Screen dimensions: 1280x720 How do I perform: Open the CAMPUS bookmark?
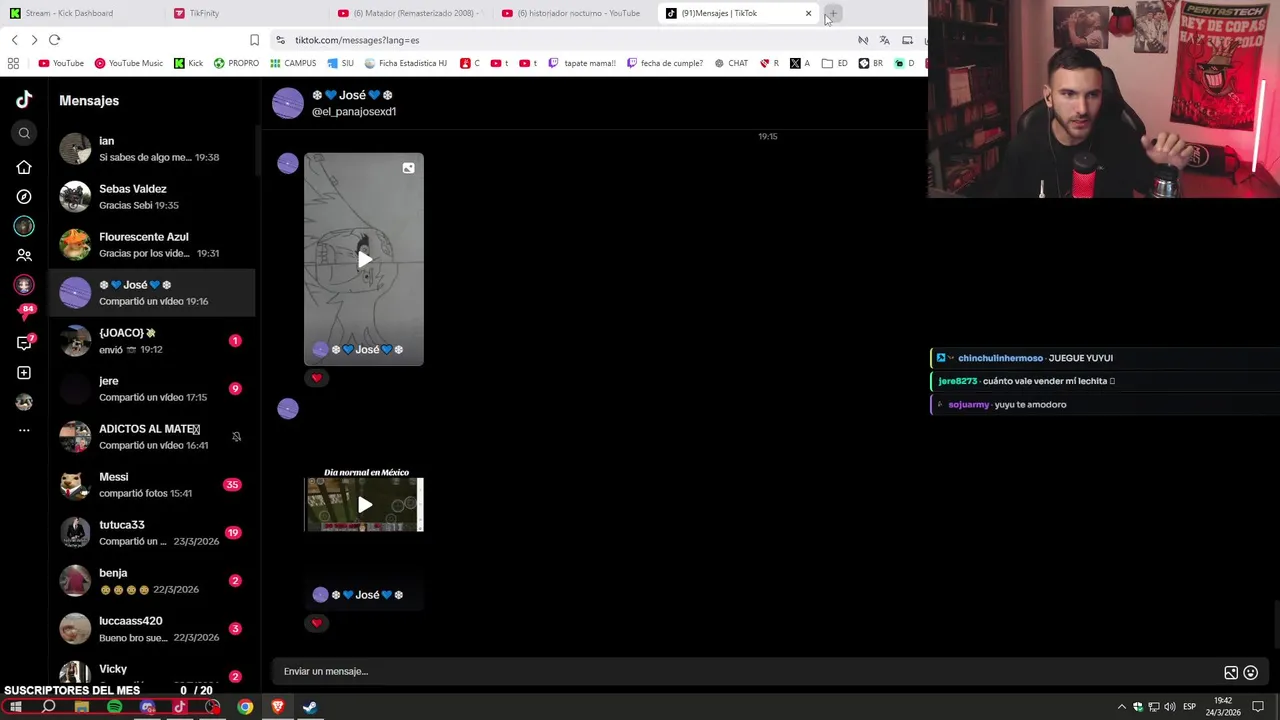(x=293, y=63)
